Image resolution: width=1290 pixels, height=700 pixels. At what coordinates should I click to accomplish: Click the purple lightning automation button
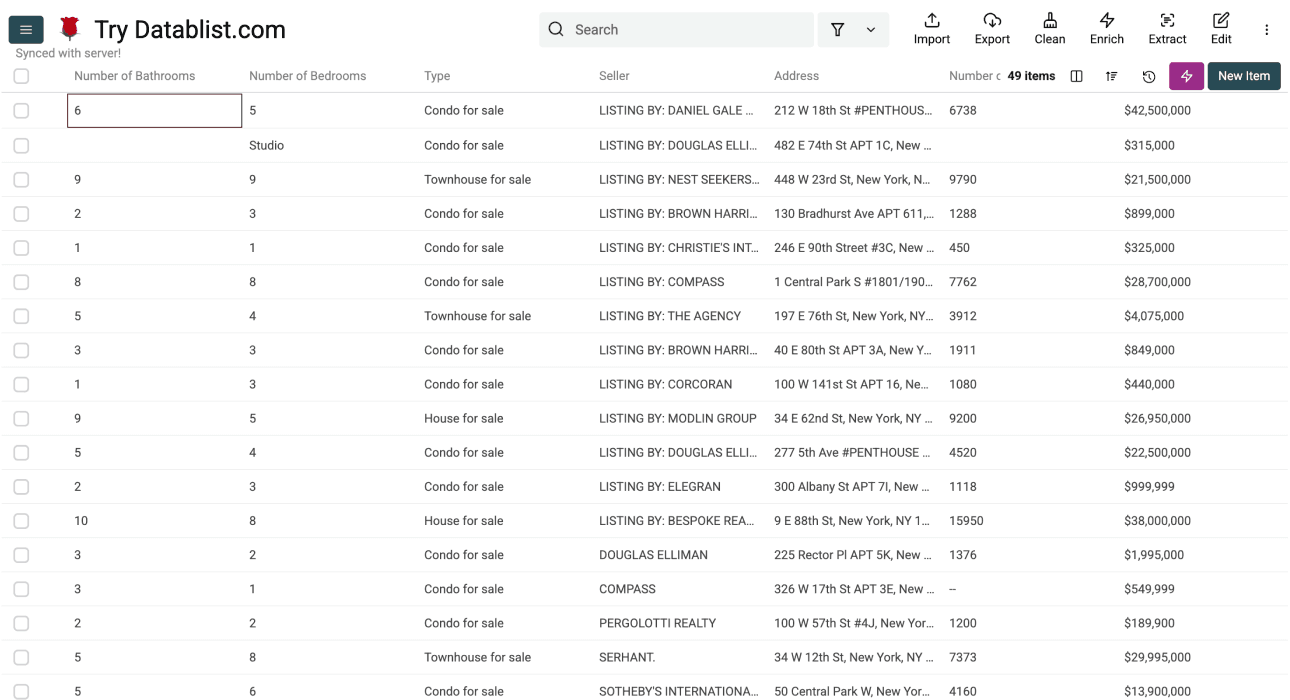click(1186, 76)
